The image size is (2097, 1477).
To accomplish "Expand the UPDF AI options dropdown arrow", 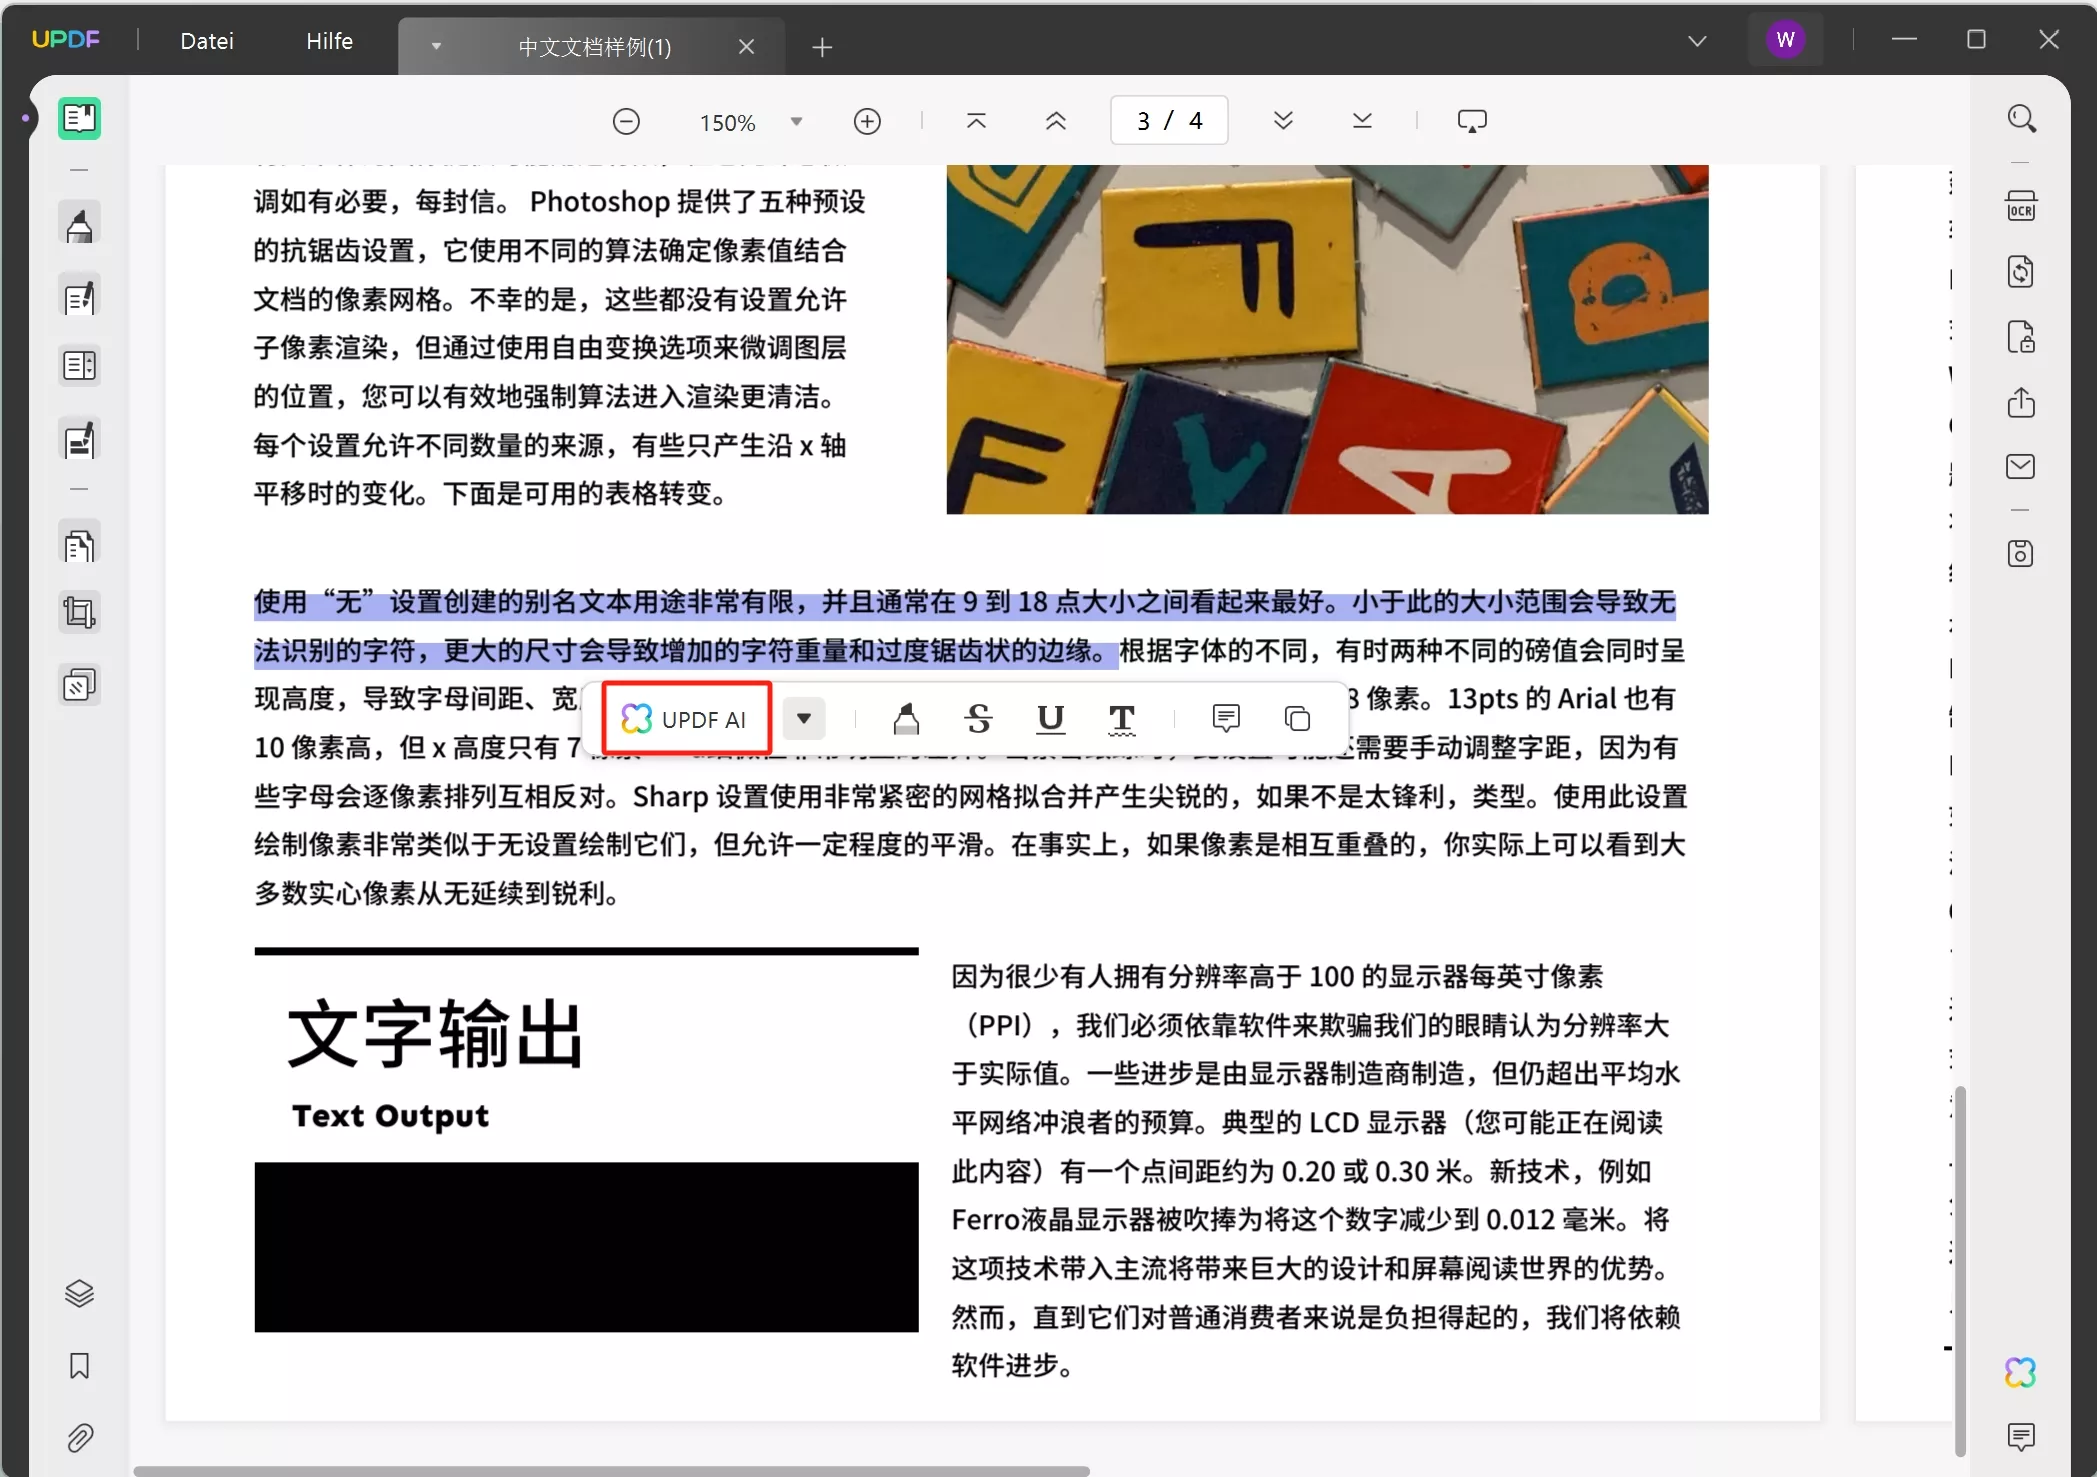I will click(x=804, y=719).
